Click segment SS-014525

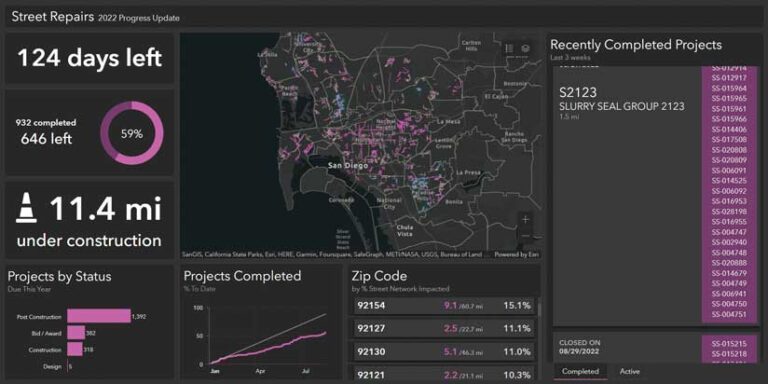(729, 181)
